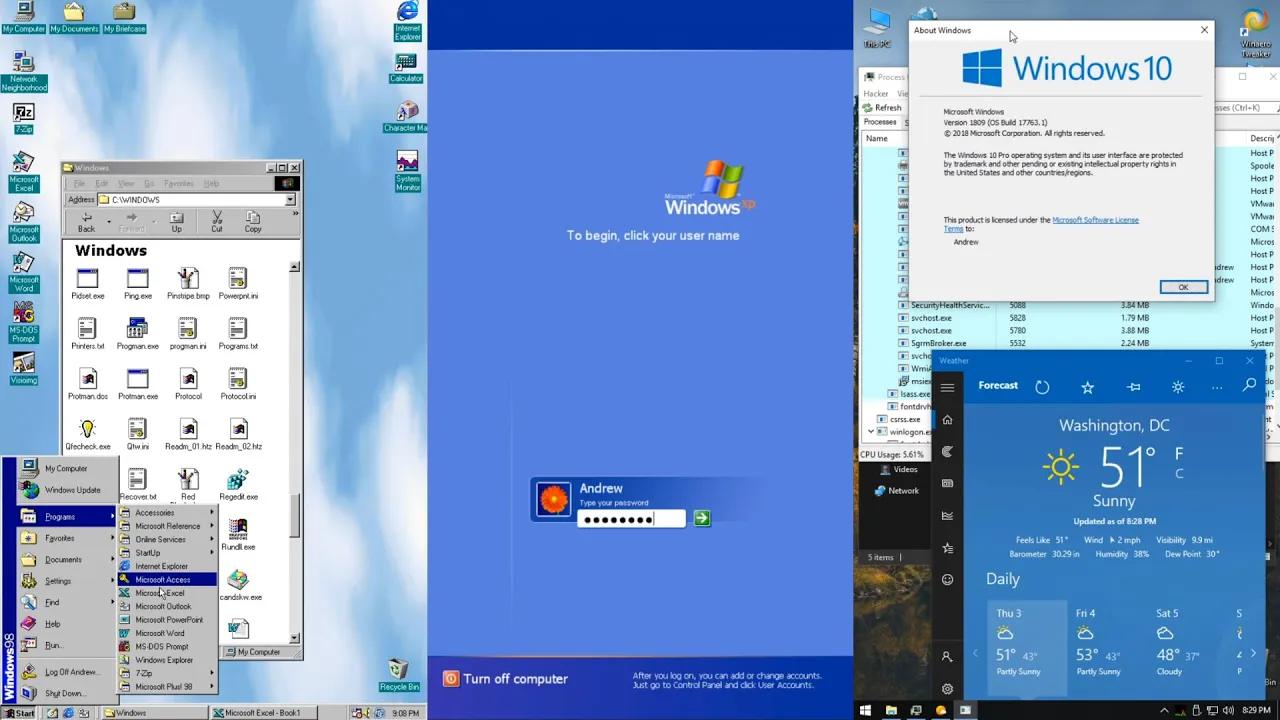Click OK in the About Windows dialog

pos(1183,288)
